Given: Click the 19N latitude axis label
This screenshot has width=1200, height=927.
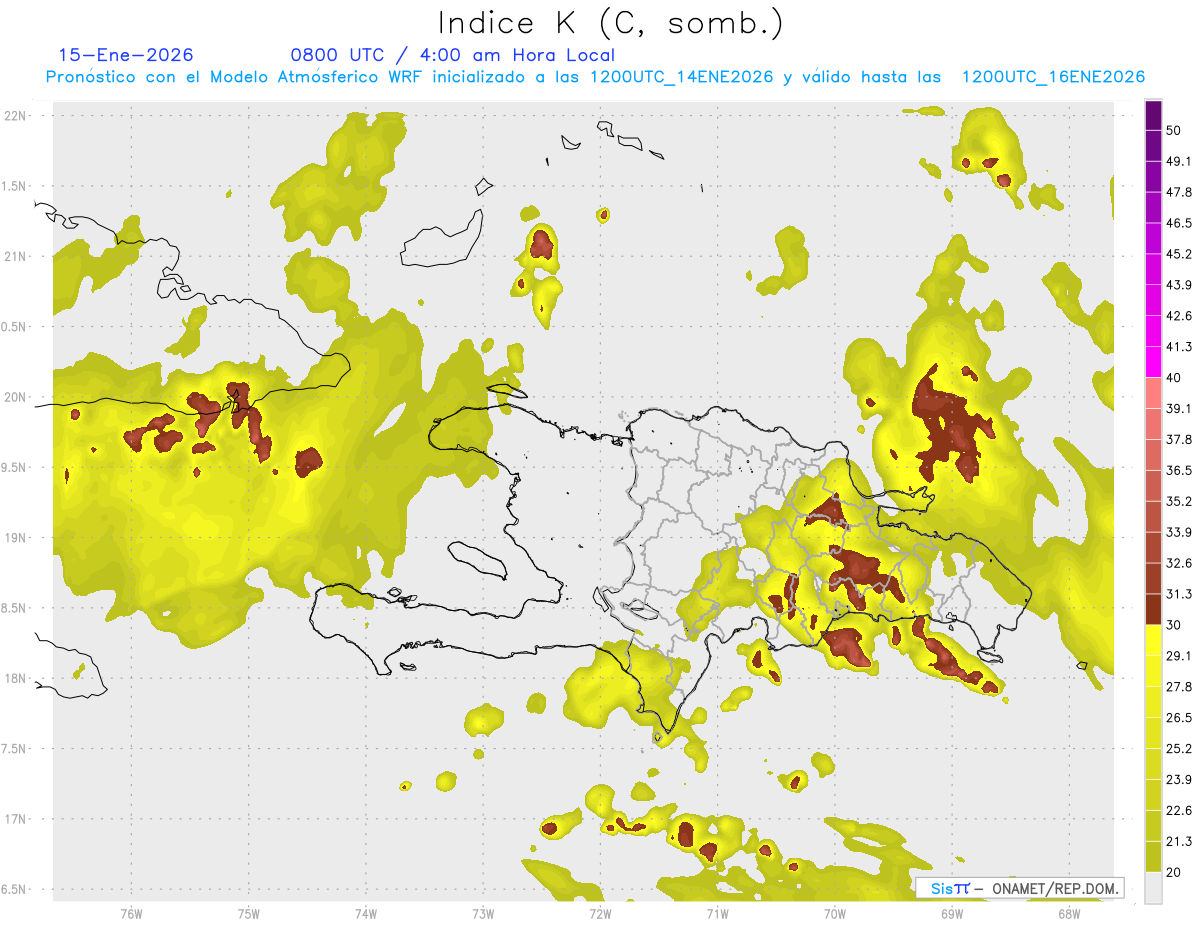Looking at the screenshot, I should (x=15, y=537).
